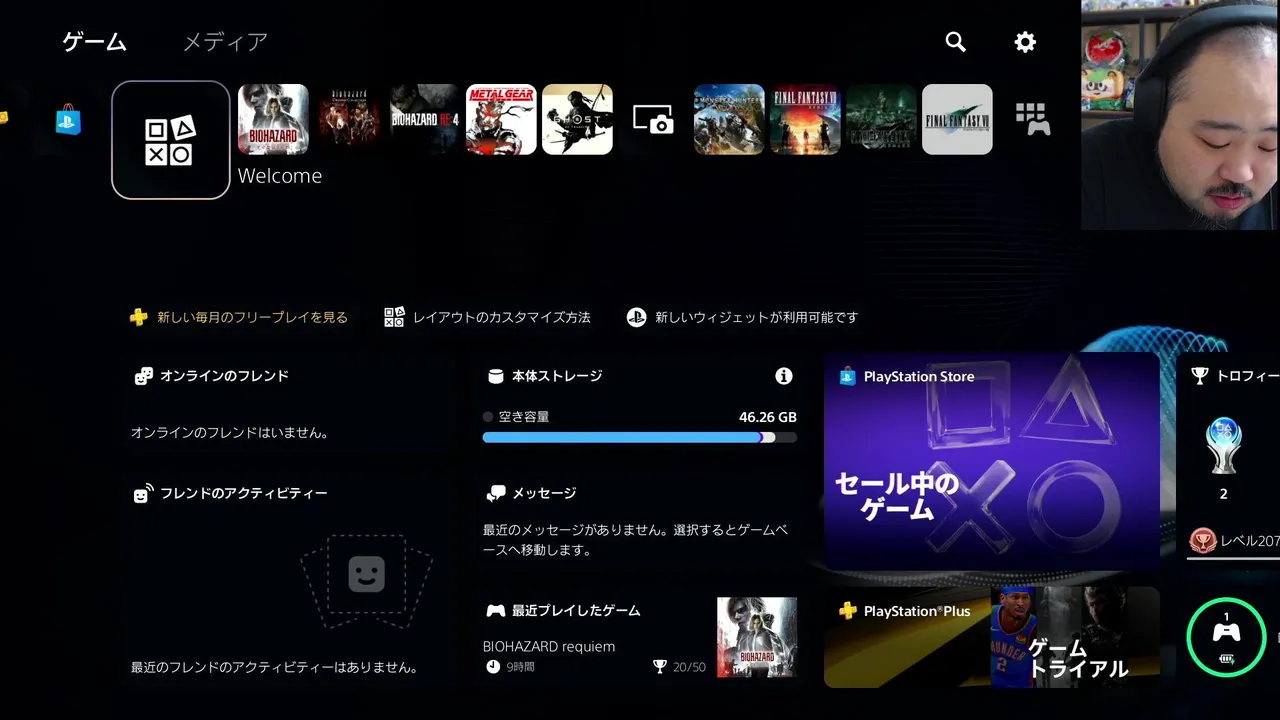1280x720 pixels.
Task: Open the PlayStation Plus ゲームトライアル card
Action: pos(992,637)
